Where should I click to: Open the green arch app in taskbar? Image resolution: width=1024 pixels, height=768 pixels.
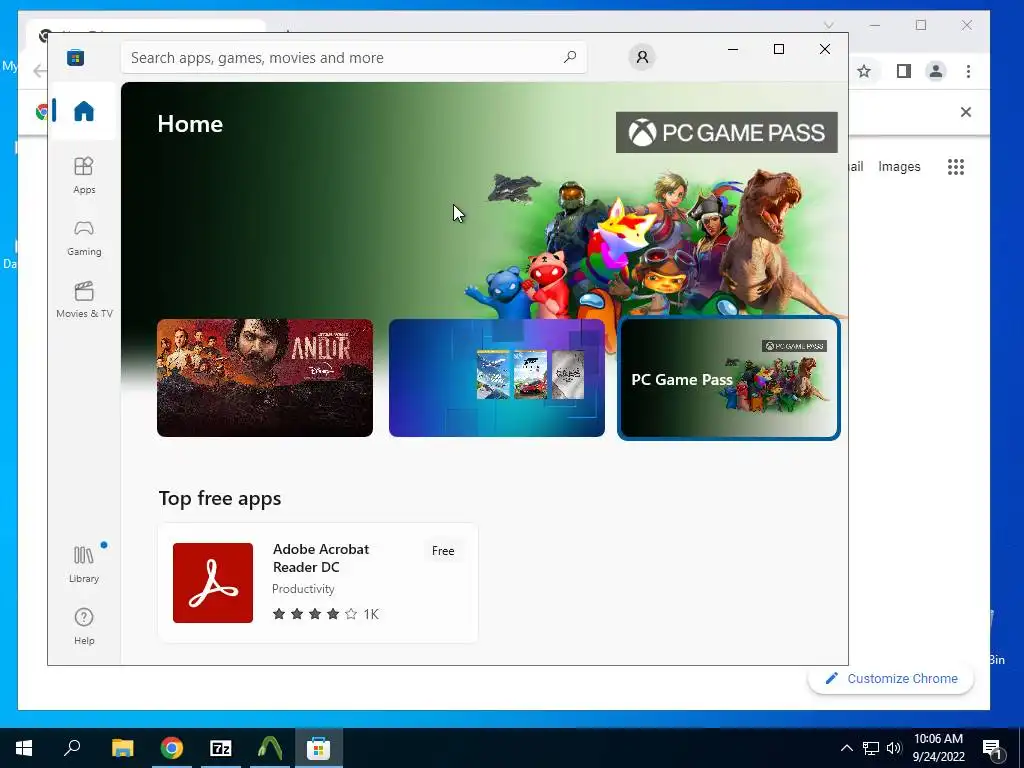270,748
